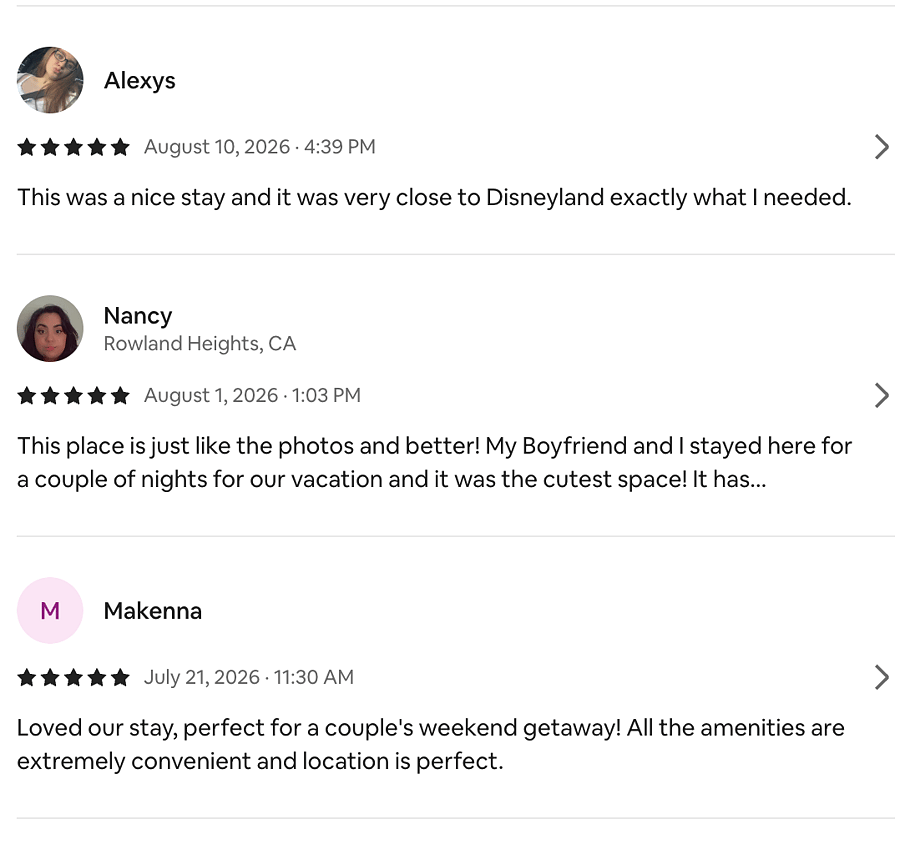Viewport: 900px width, 844px height.
Task: Click Makenna's pink M avatar
Action: pos(50,610)
